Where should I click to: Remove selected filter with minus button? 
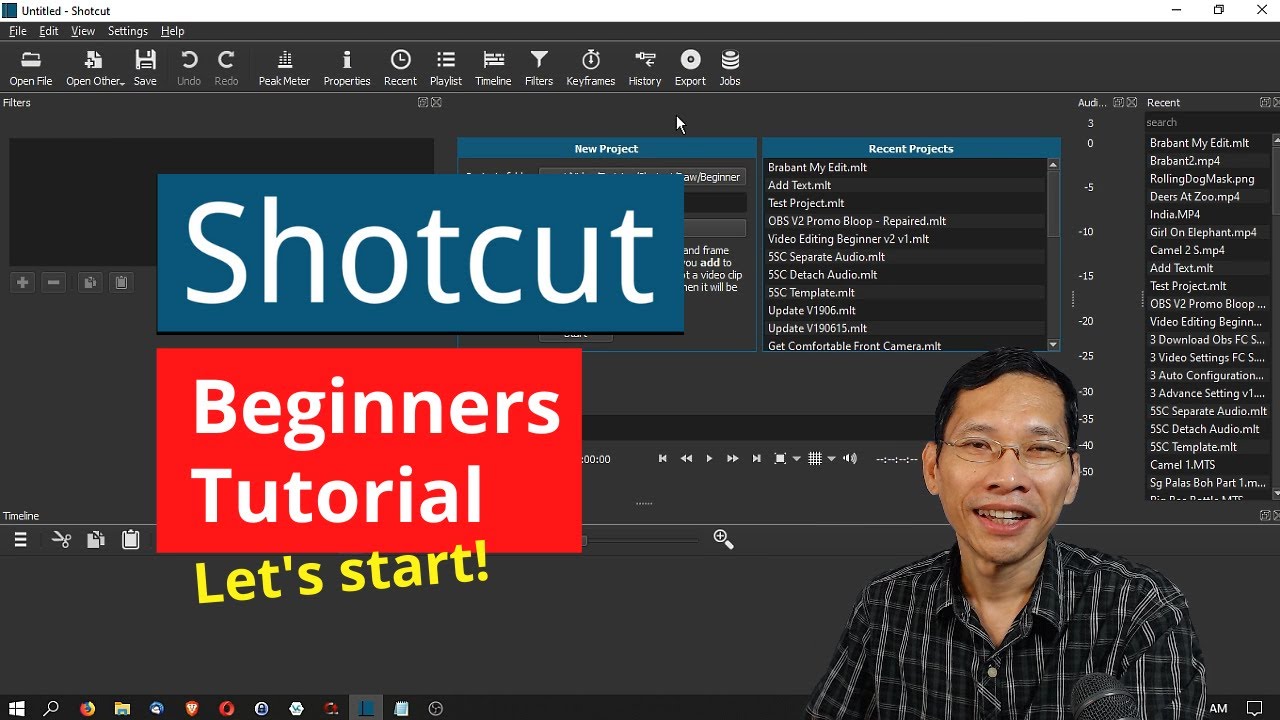point(54,283)
